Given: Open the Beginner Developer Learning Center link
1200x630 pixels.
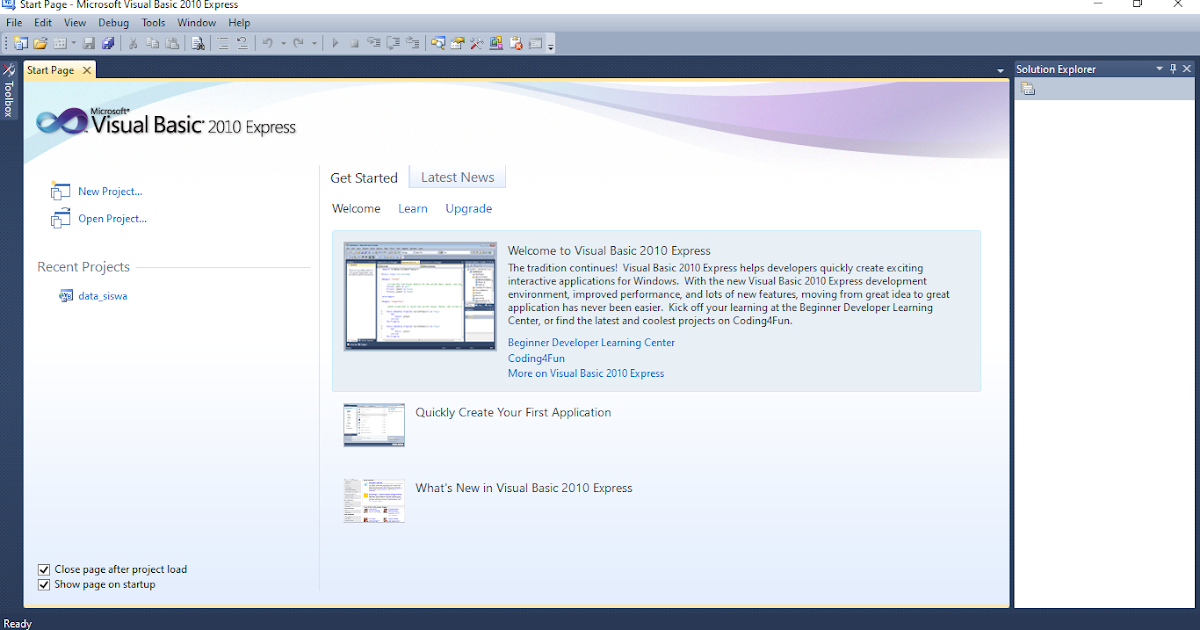Looking at the screenshot, I should 591,342.
